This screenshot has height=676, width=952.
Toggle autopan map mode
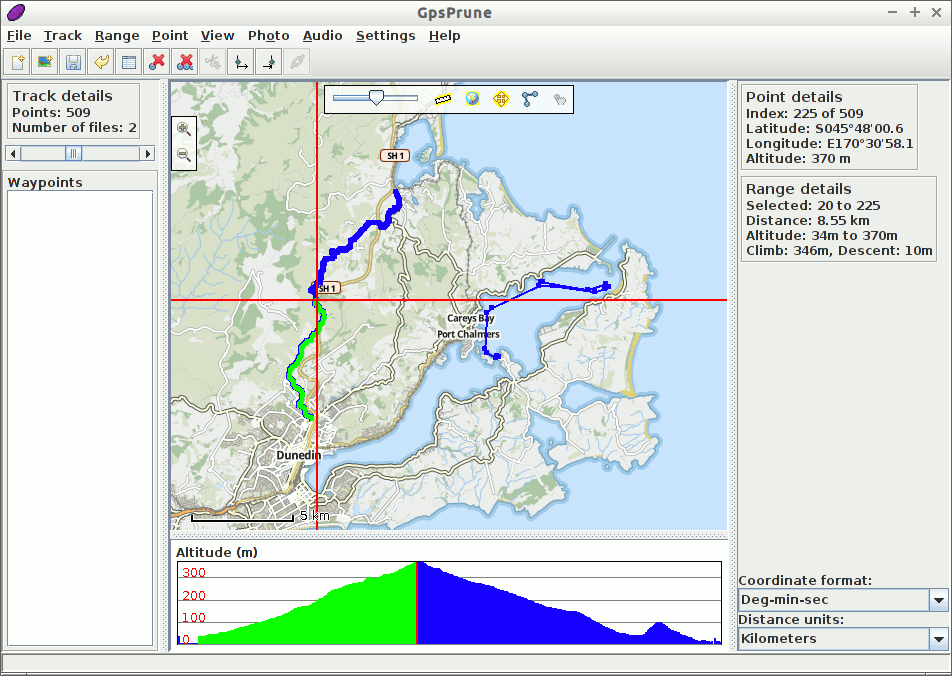502,99
